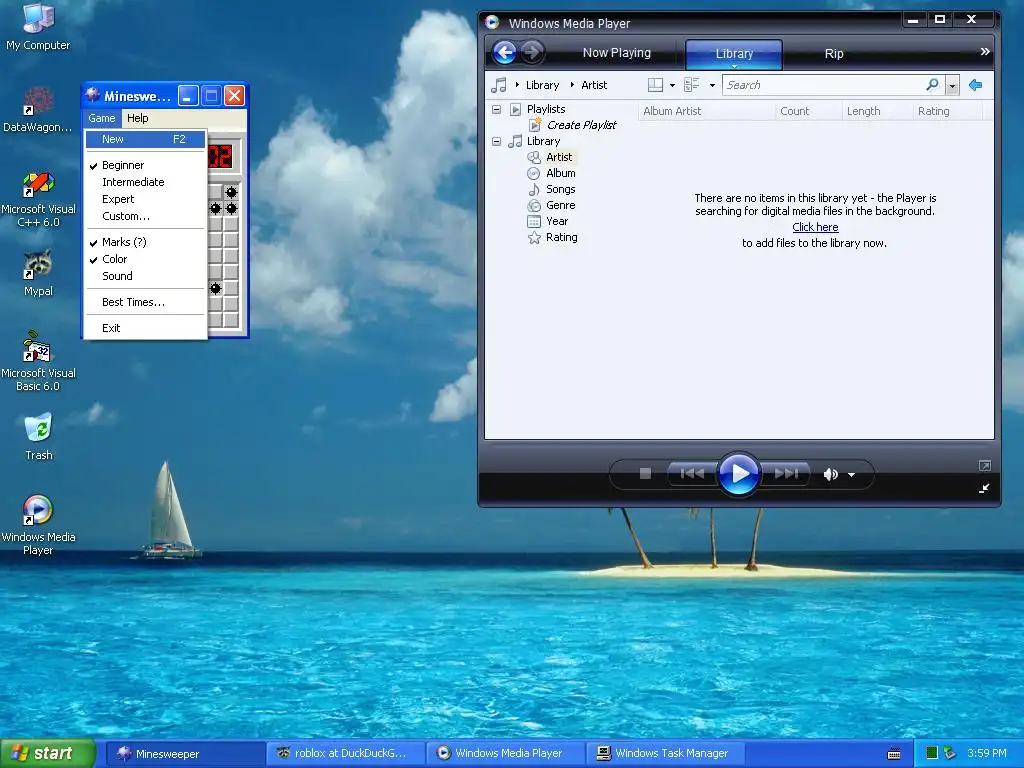This screenshot has height=768, width=1024.
Task: Click the Start button
Action: (48, 753)
